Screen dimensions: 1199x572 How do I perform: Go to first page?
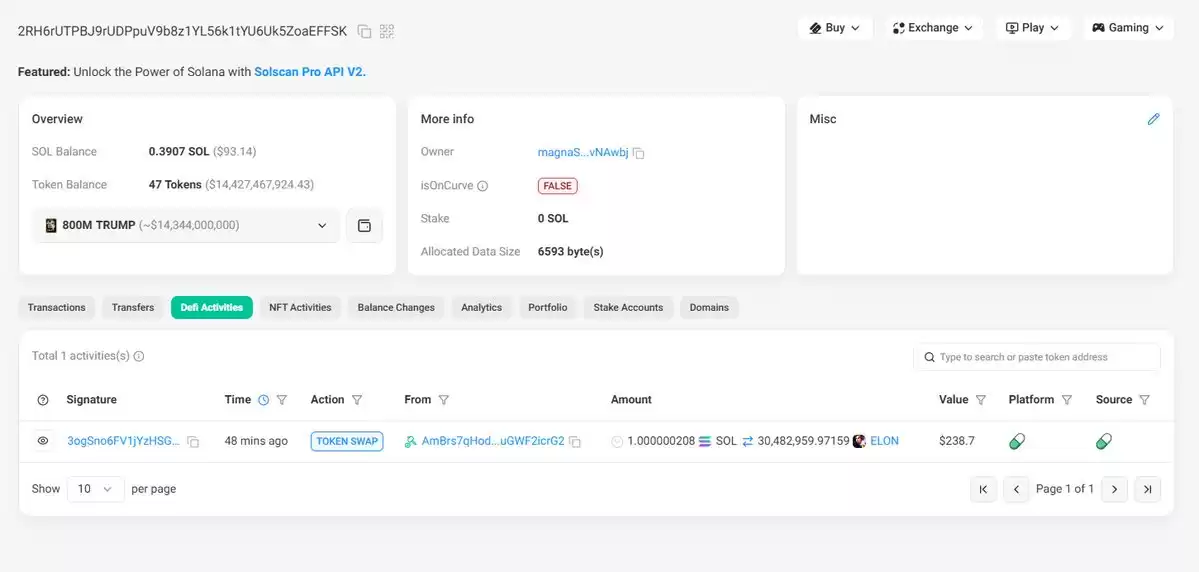click(x=983, y=489)
